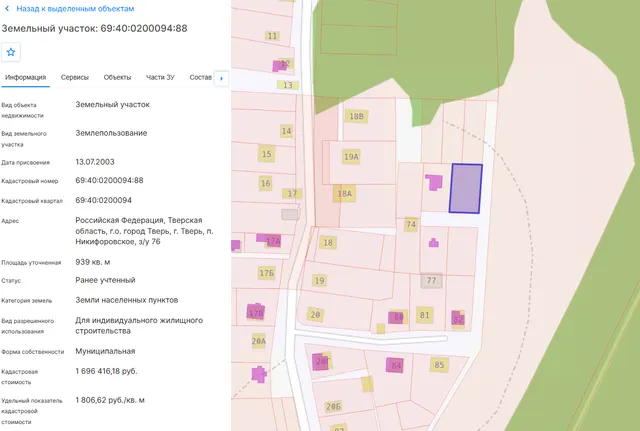Click map label 17Б
Image resolution: width=640 pixels, height=431 pixels.
click(267, 273)
